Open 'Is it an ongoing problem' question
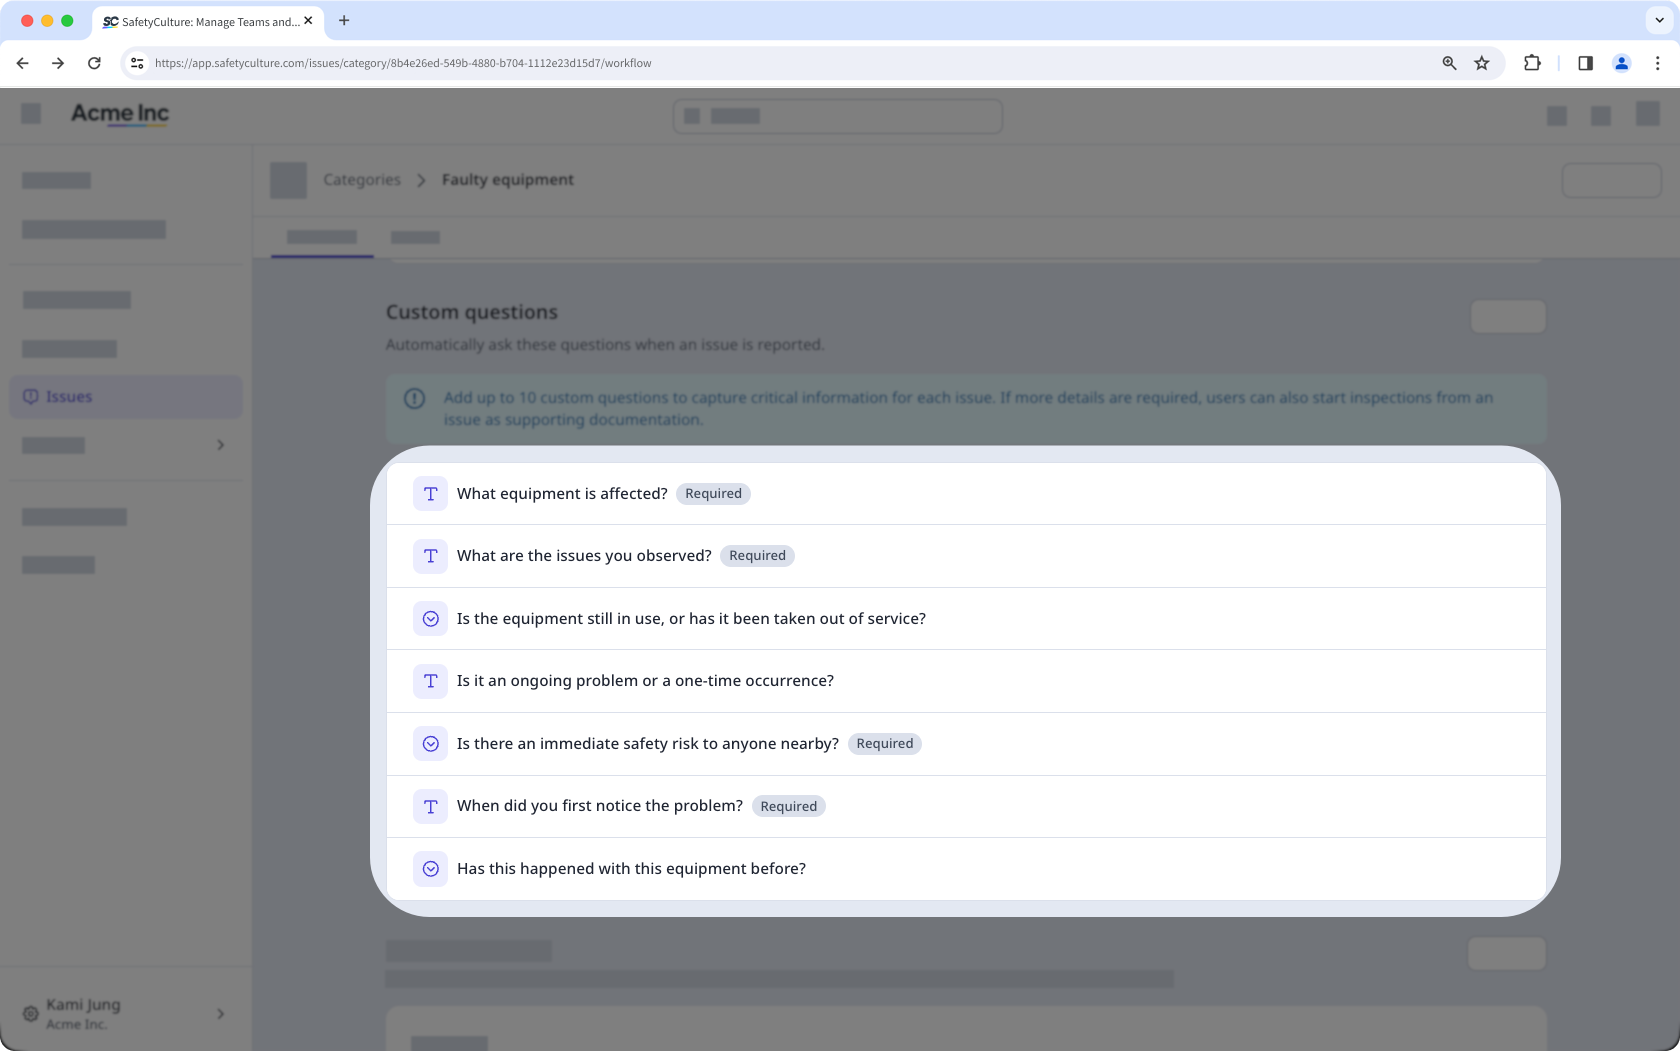Screen dimensions: 1680x1051 click(x=966, y=681)
